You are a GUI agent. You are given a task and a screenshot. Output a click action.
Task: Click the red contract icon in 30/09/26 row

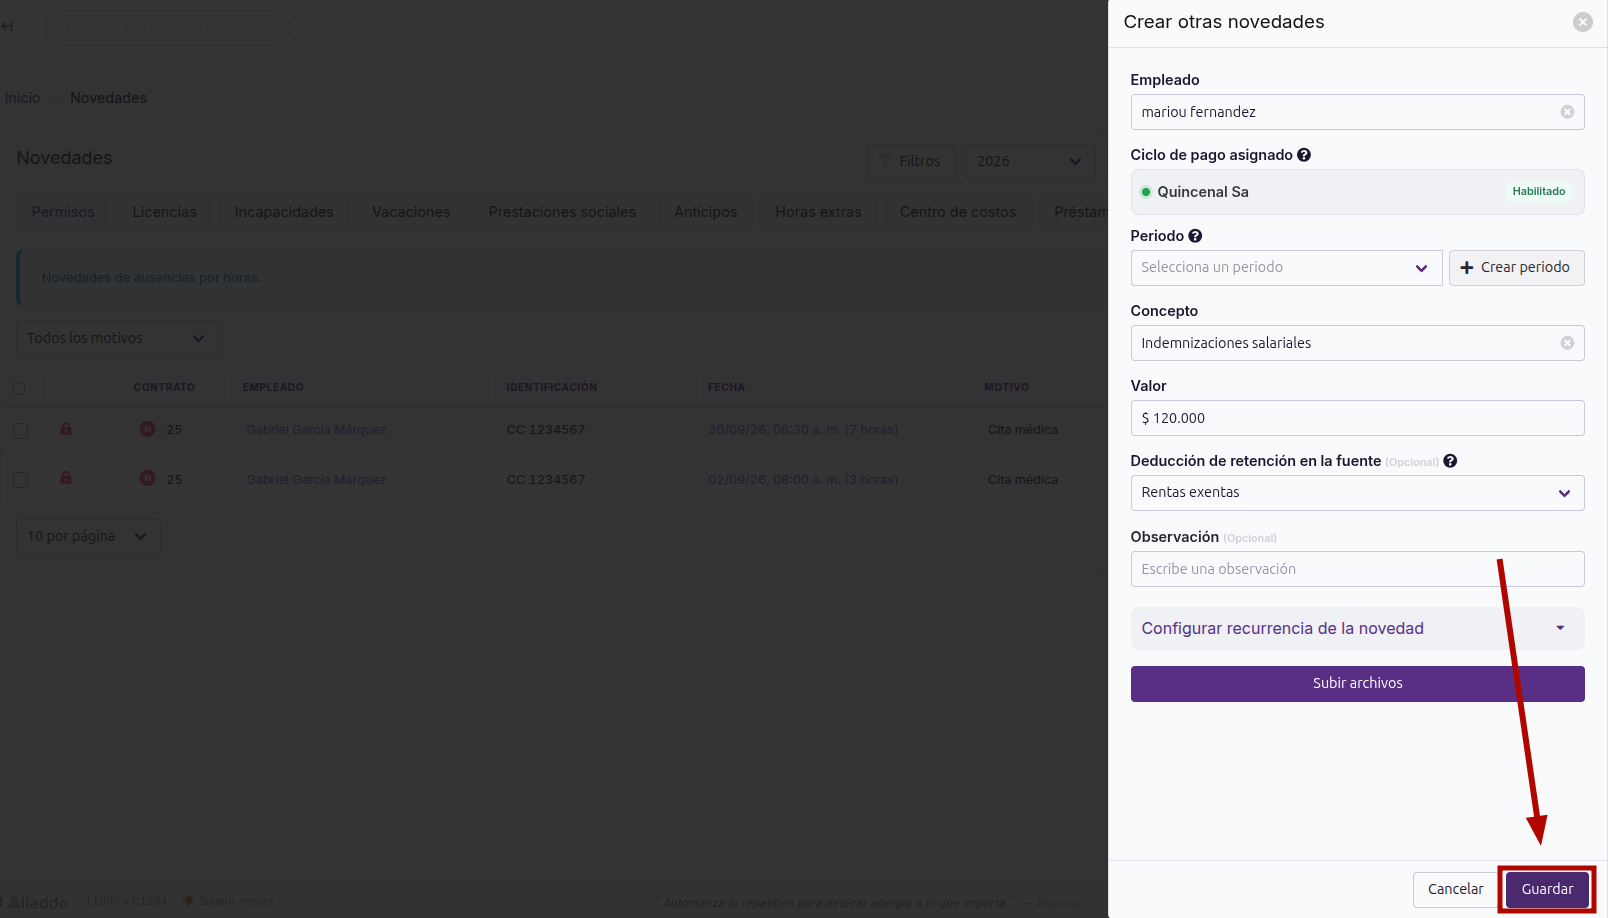pos(147,429)
